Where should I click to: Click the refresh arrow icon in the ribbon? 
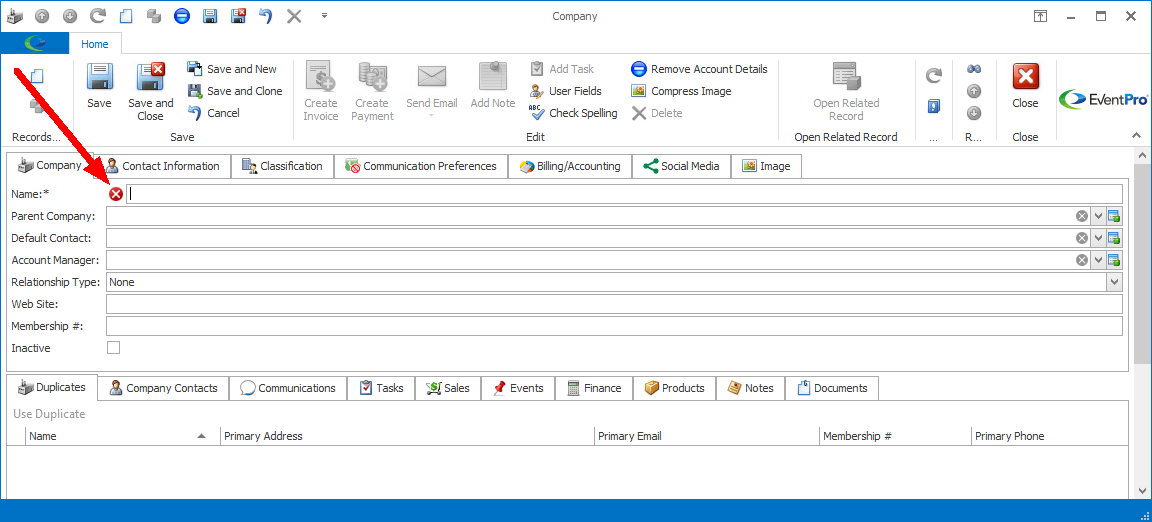click(933, 76)
